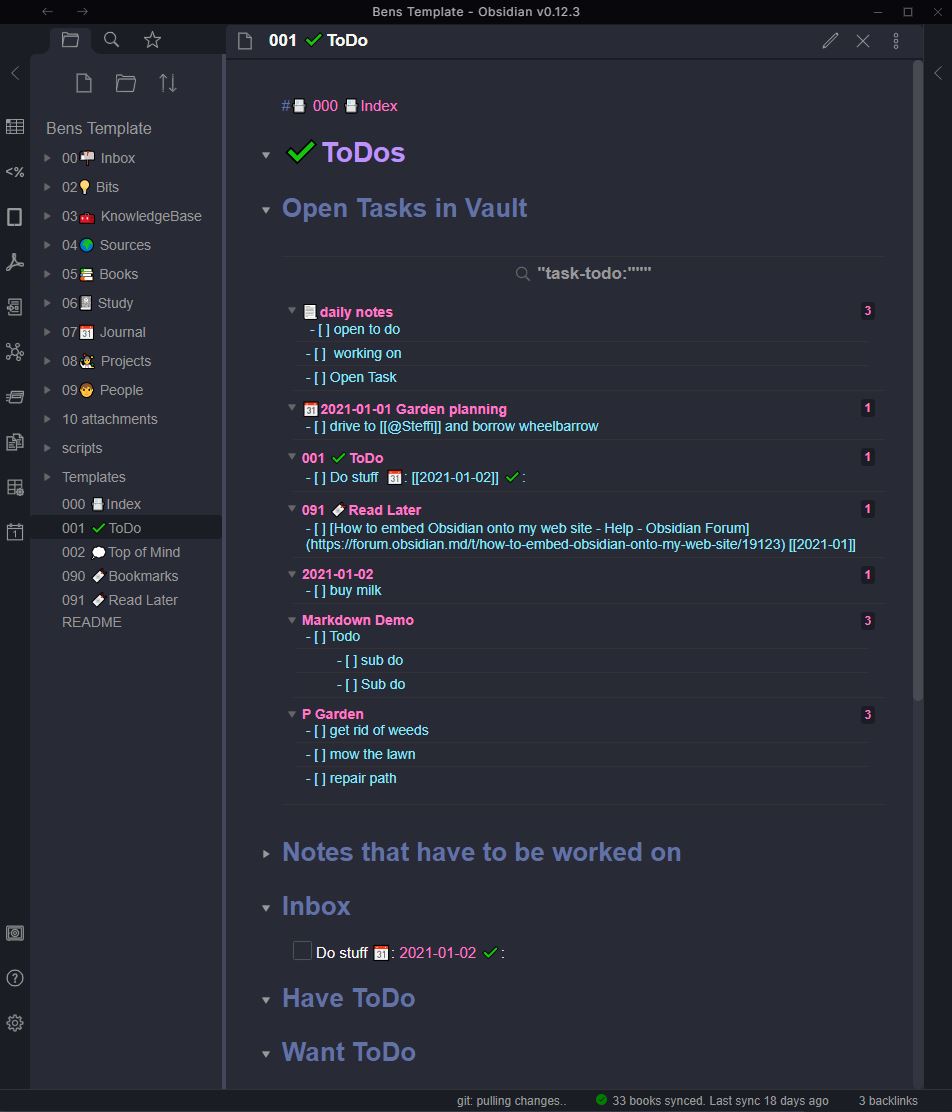
Task: Click the new folder icon
Action: (x=126, y=83)
